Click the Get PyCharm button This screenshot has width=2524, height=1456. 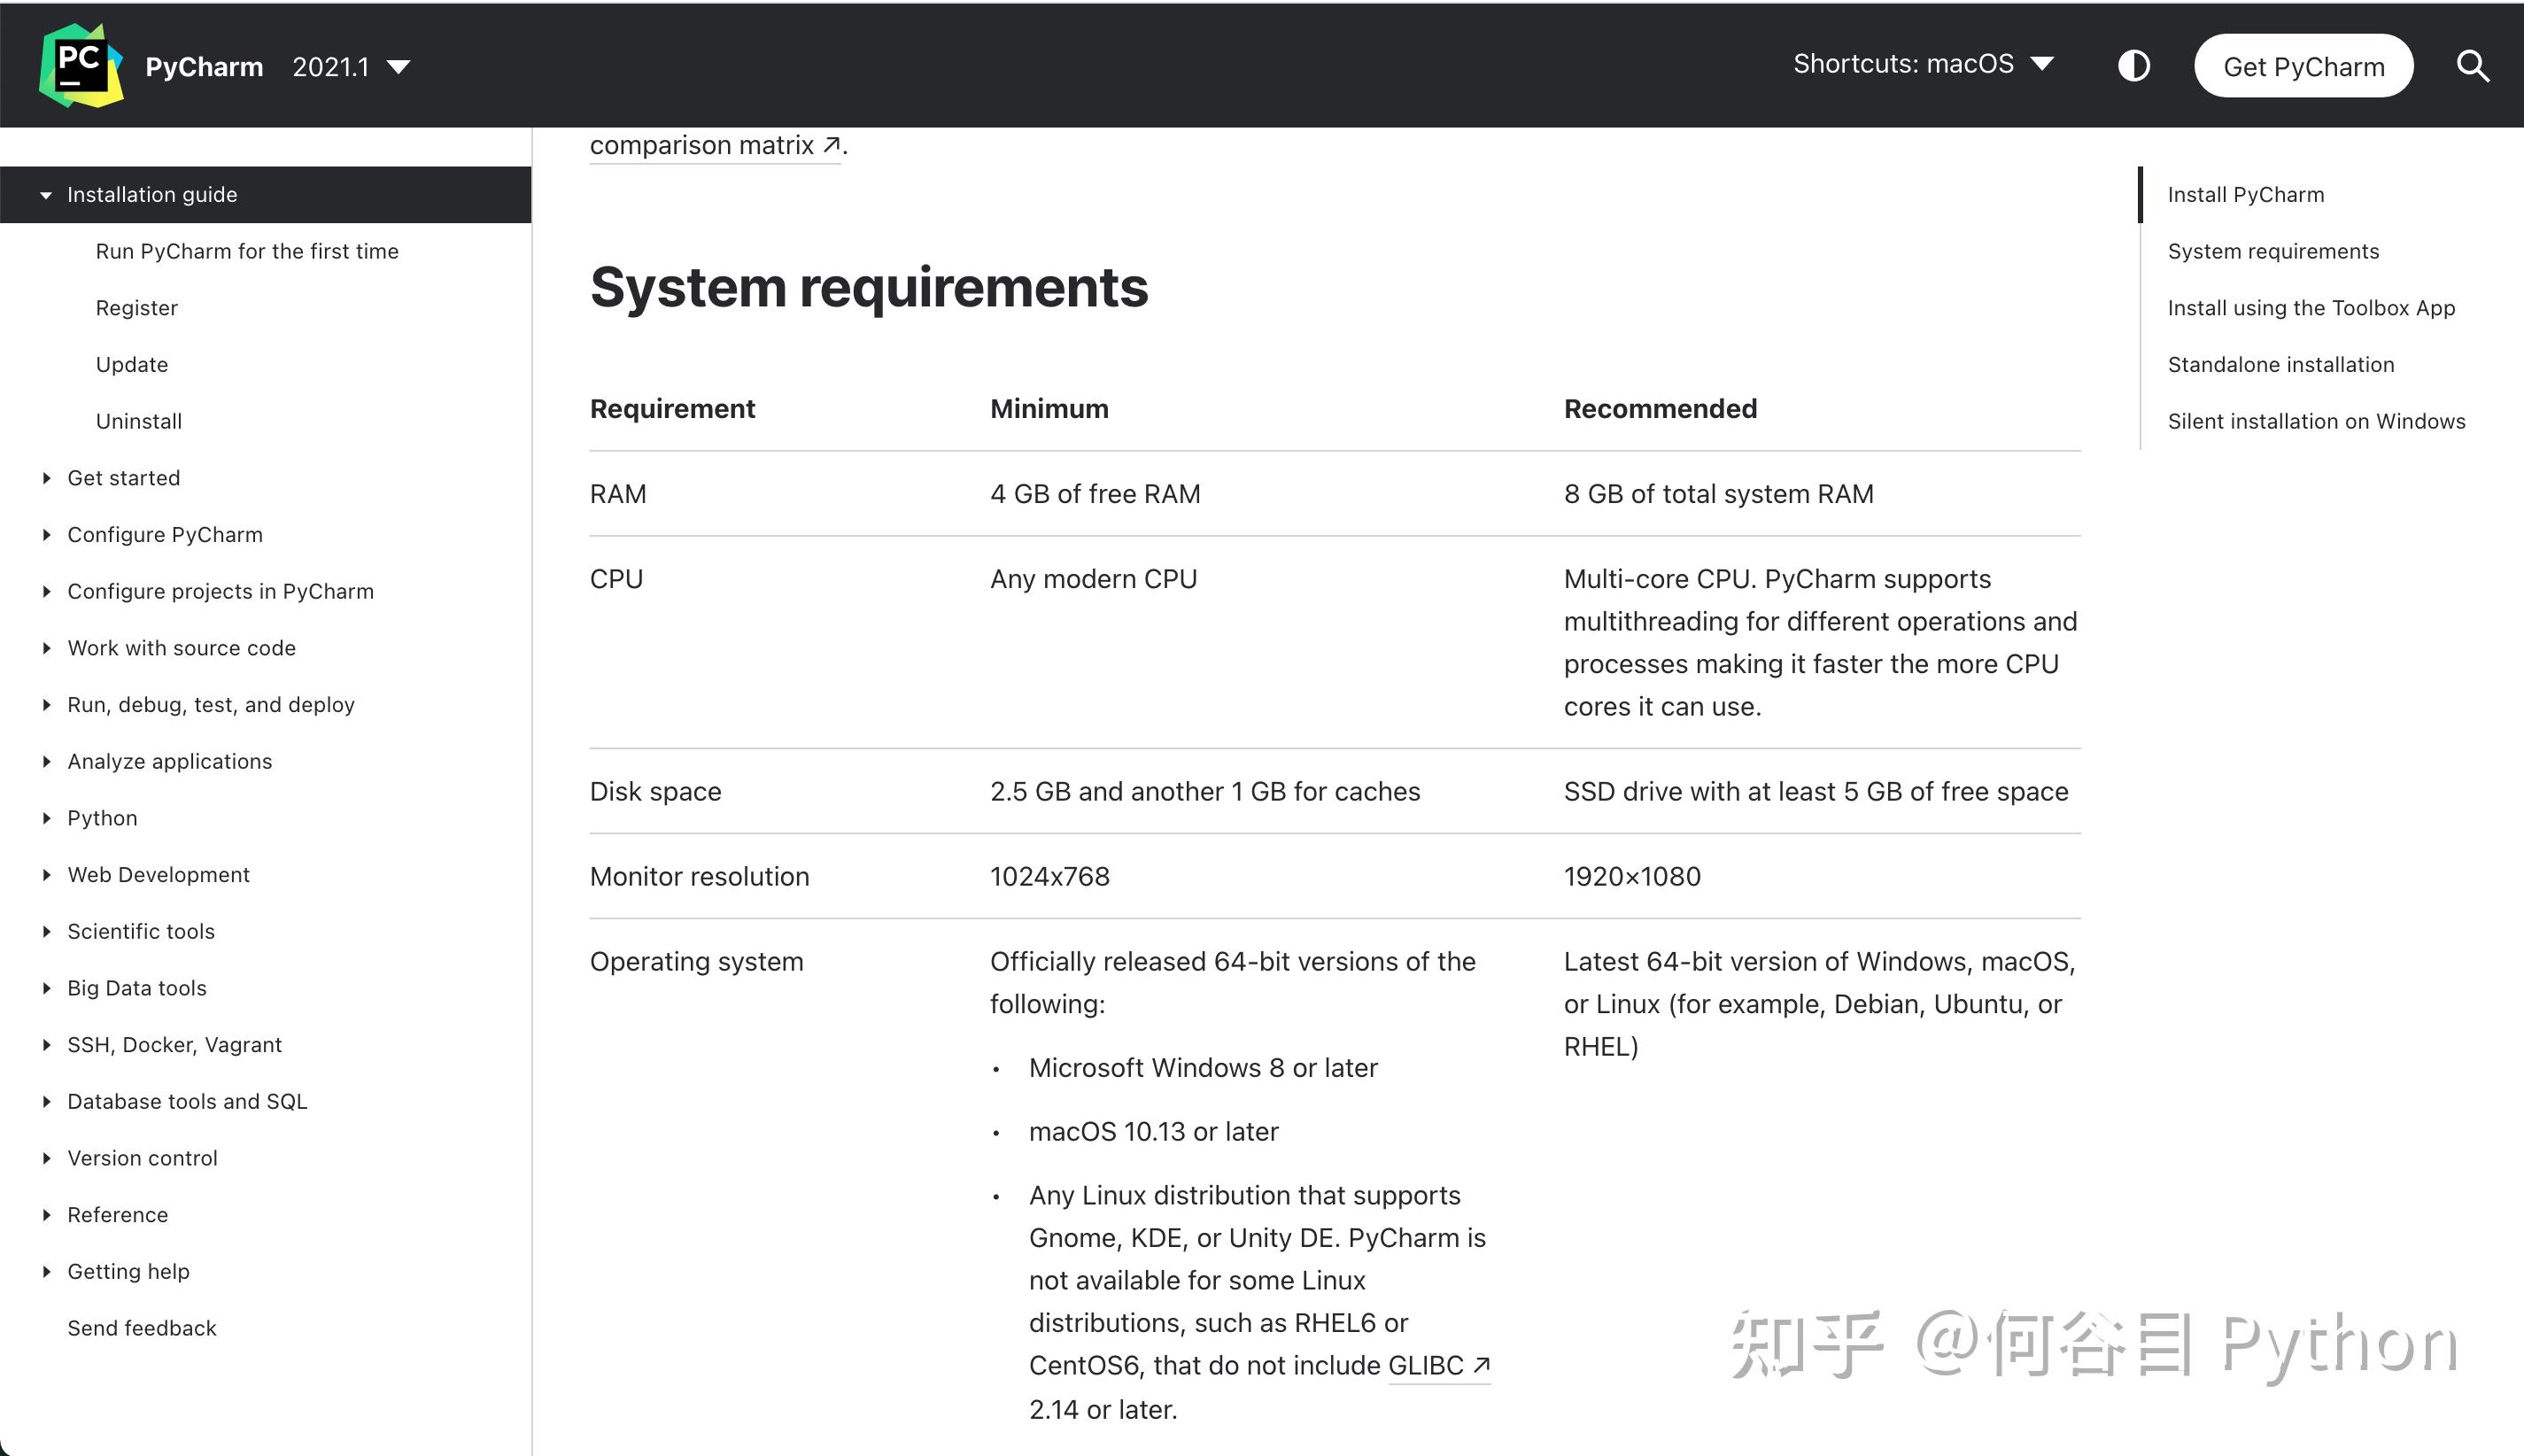pos(2303,66)
